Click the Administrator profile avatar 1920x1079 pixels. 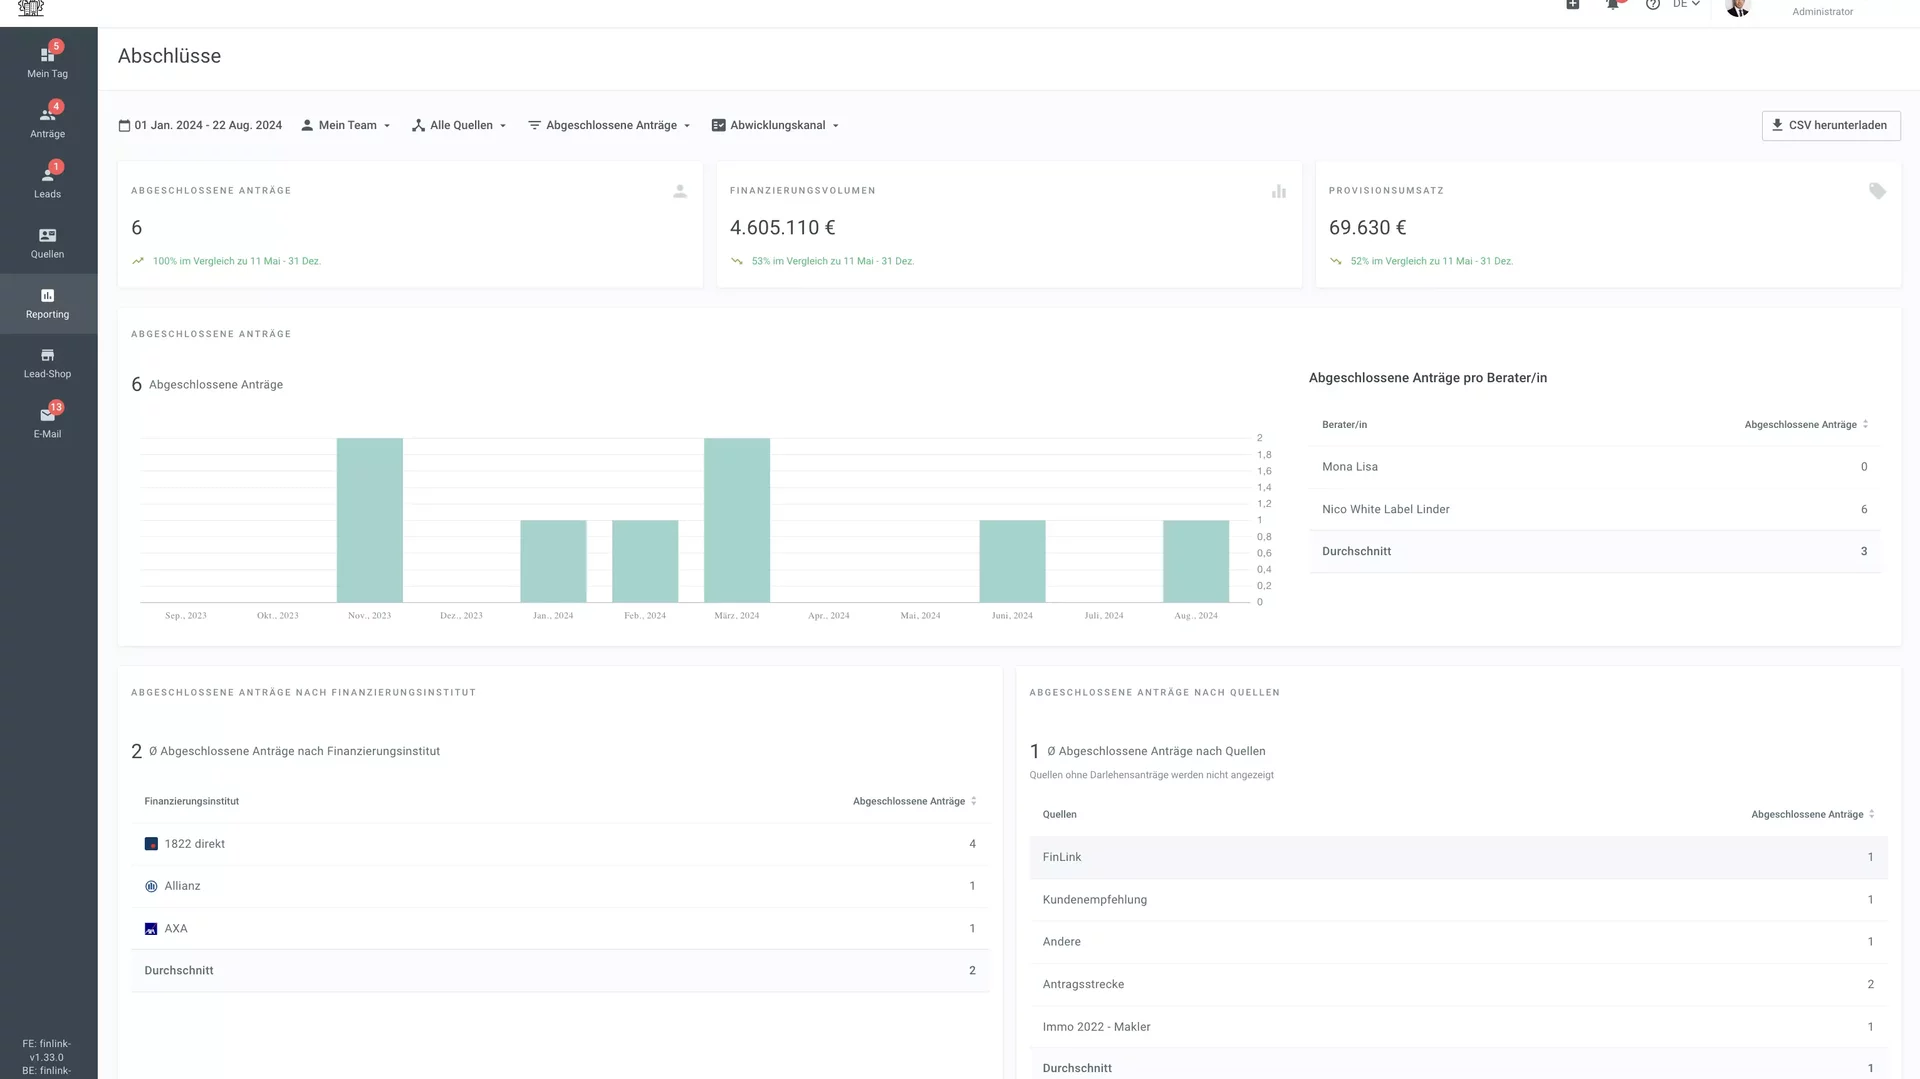click(x=1737, y=10)
